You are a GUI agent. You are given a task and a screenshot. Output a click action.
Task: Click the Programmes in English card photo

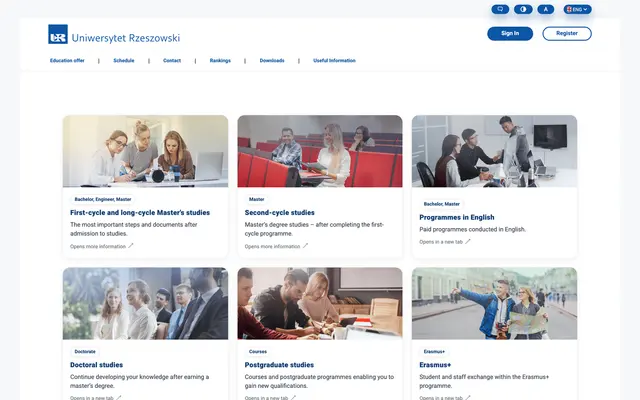[x=494, y=151]
